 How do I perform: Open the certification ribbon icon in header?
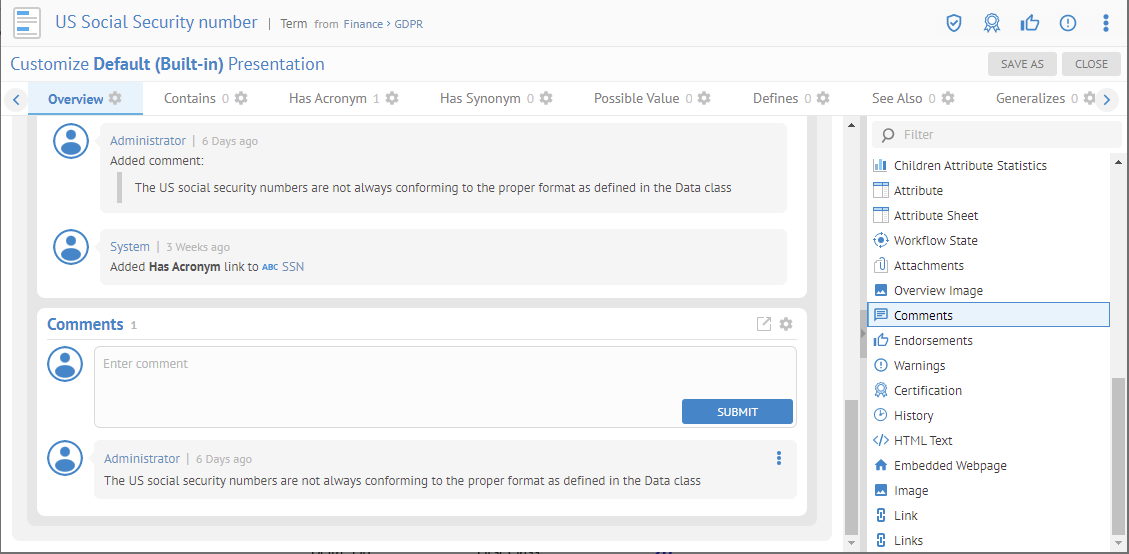click(x=991, y=23)
